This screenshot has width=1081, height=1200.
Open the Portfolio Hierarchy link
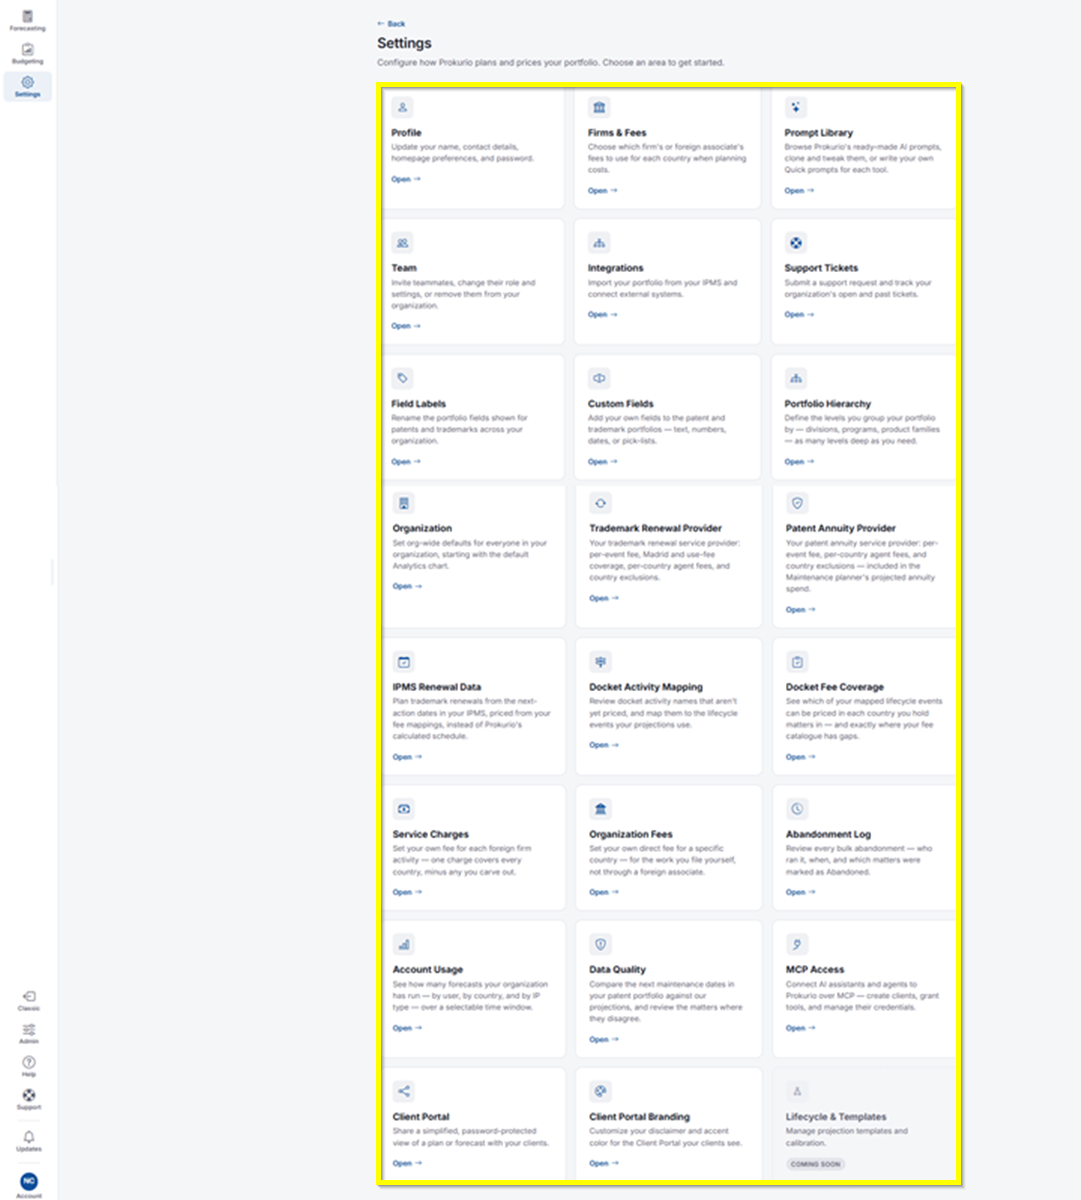(799, 462)
